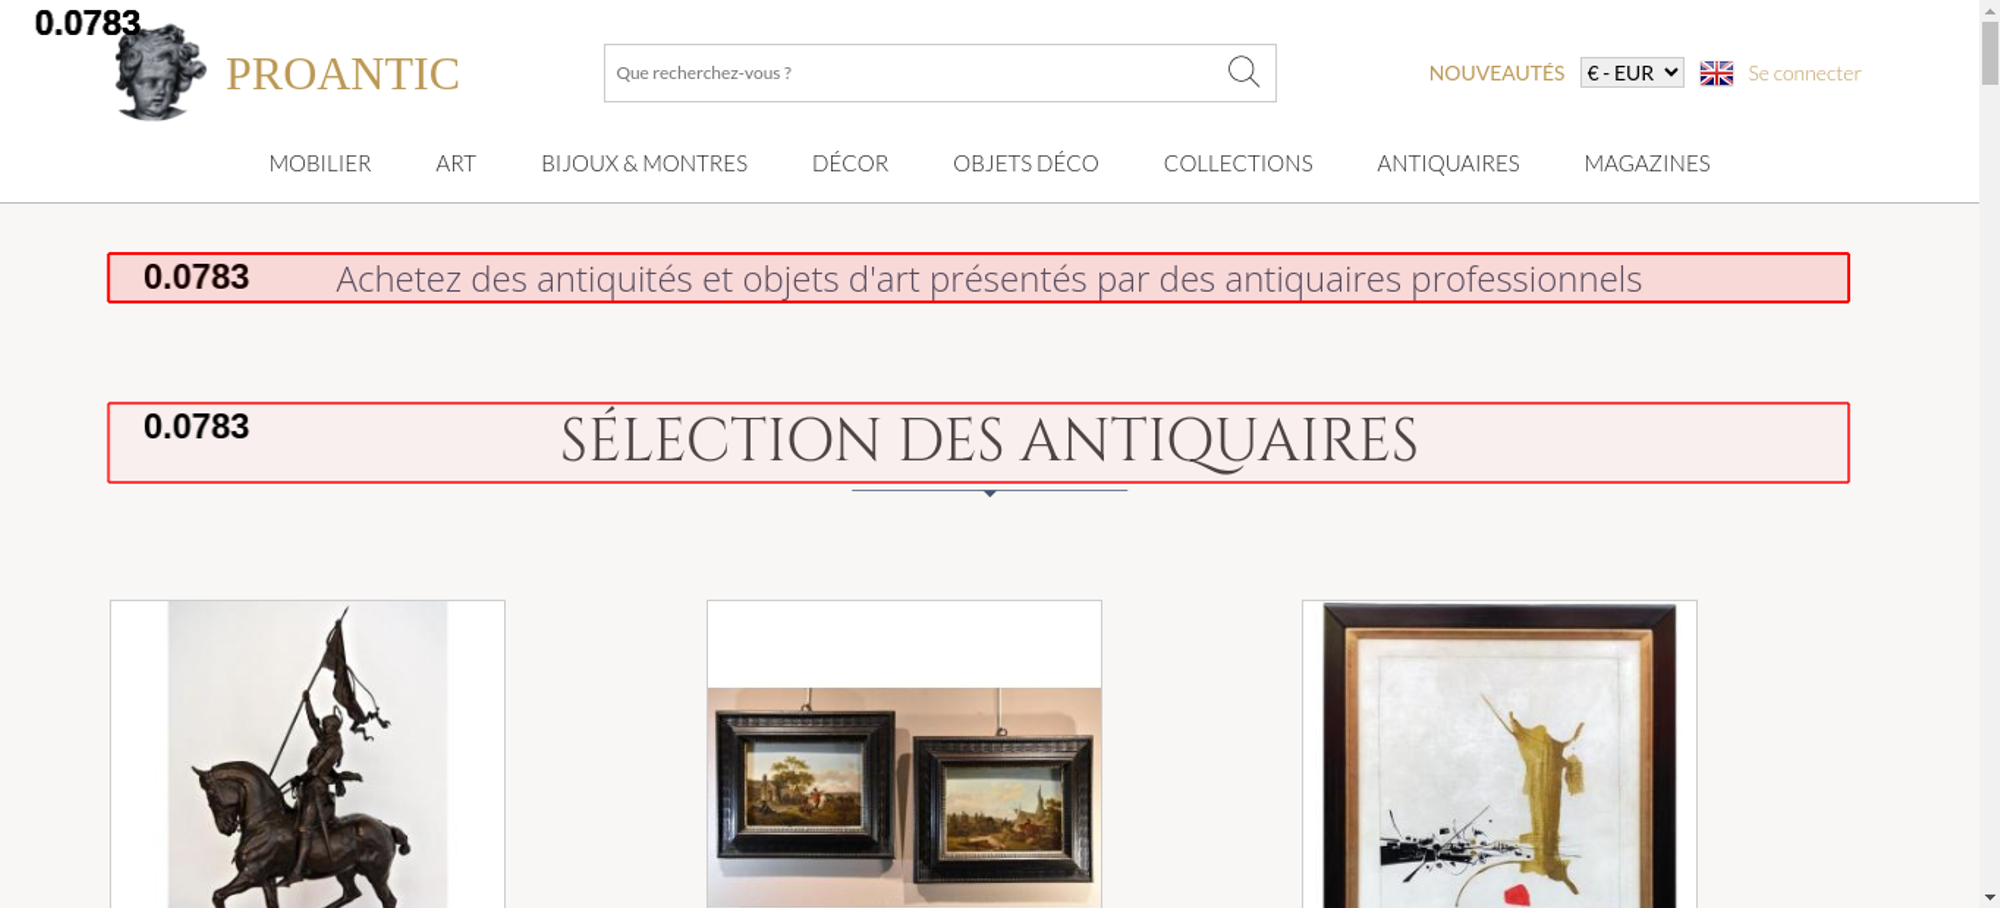Click the NOUVEAUTÉS link
This screenshot has width=2000, height=908.
click(1496, 73)
